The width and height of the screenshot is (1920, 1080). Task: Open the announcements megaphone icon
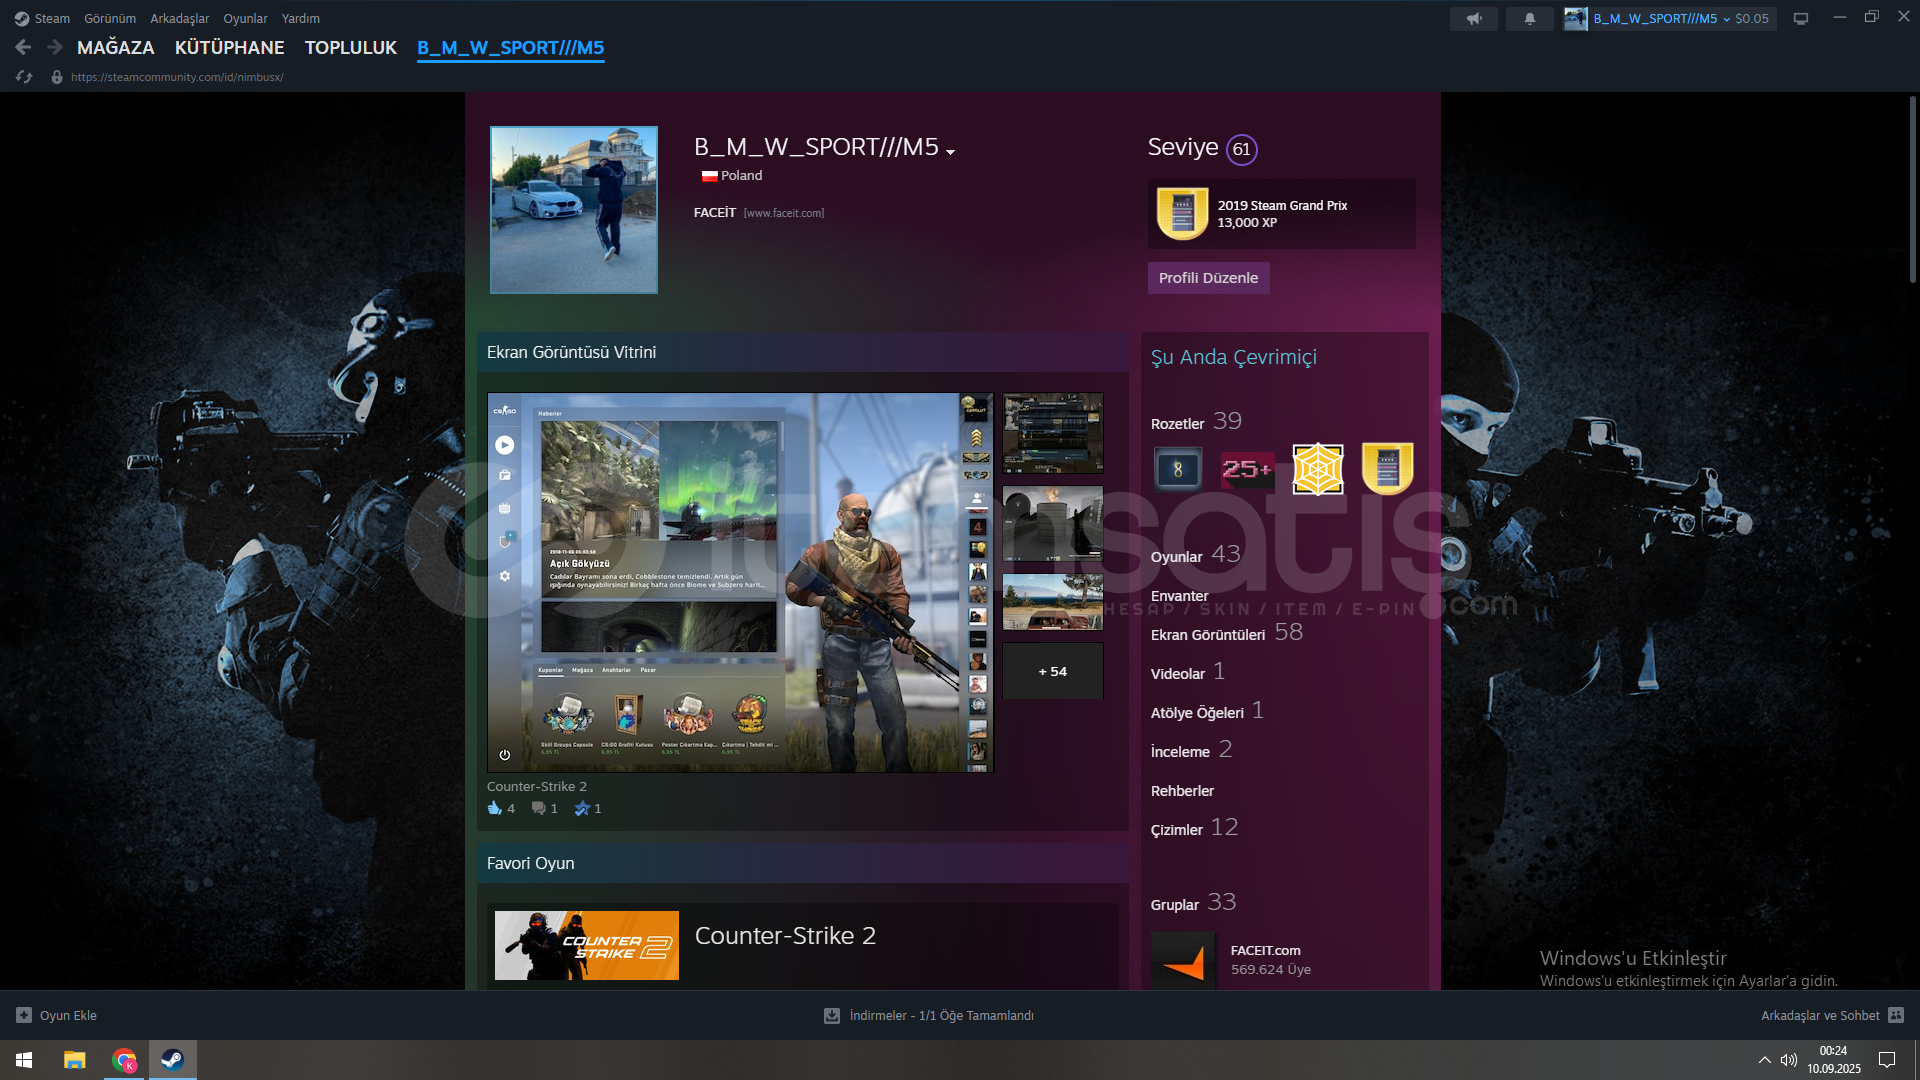(x=1474, y=18)
